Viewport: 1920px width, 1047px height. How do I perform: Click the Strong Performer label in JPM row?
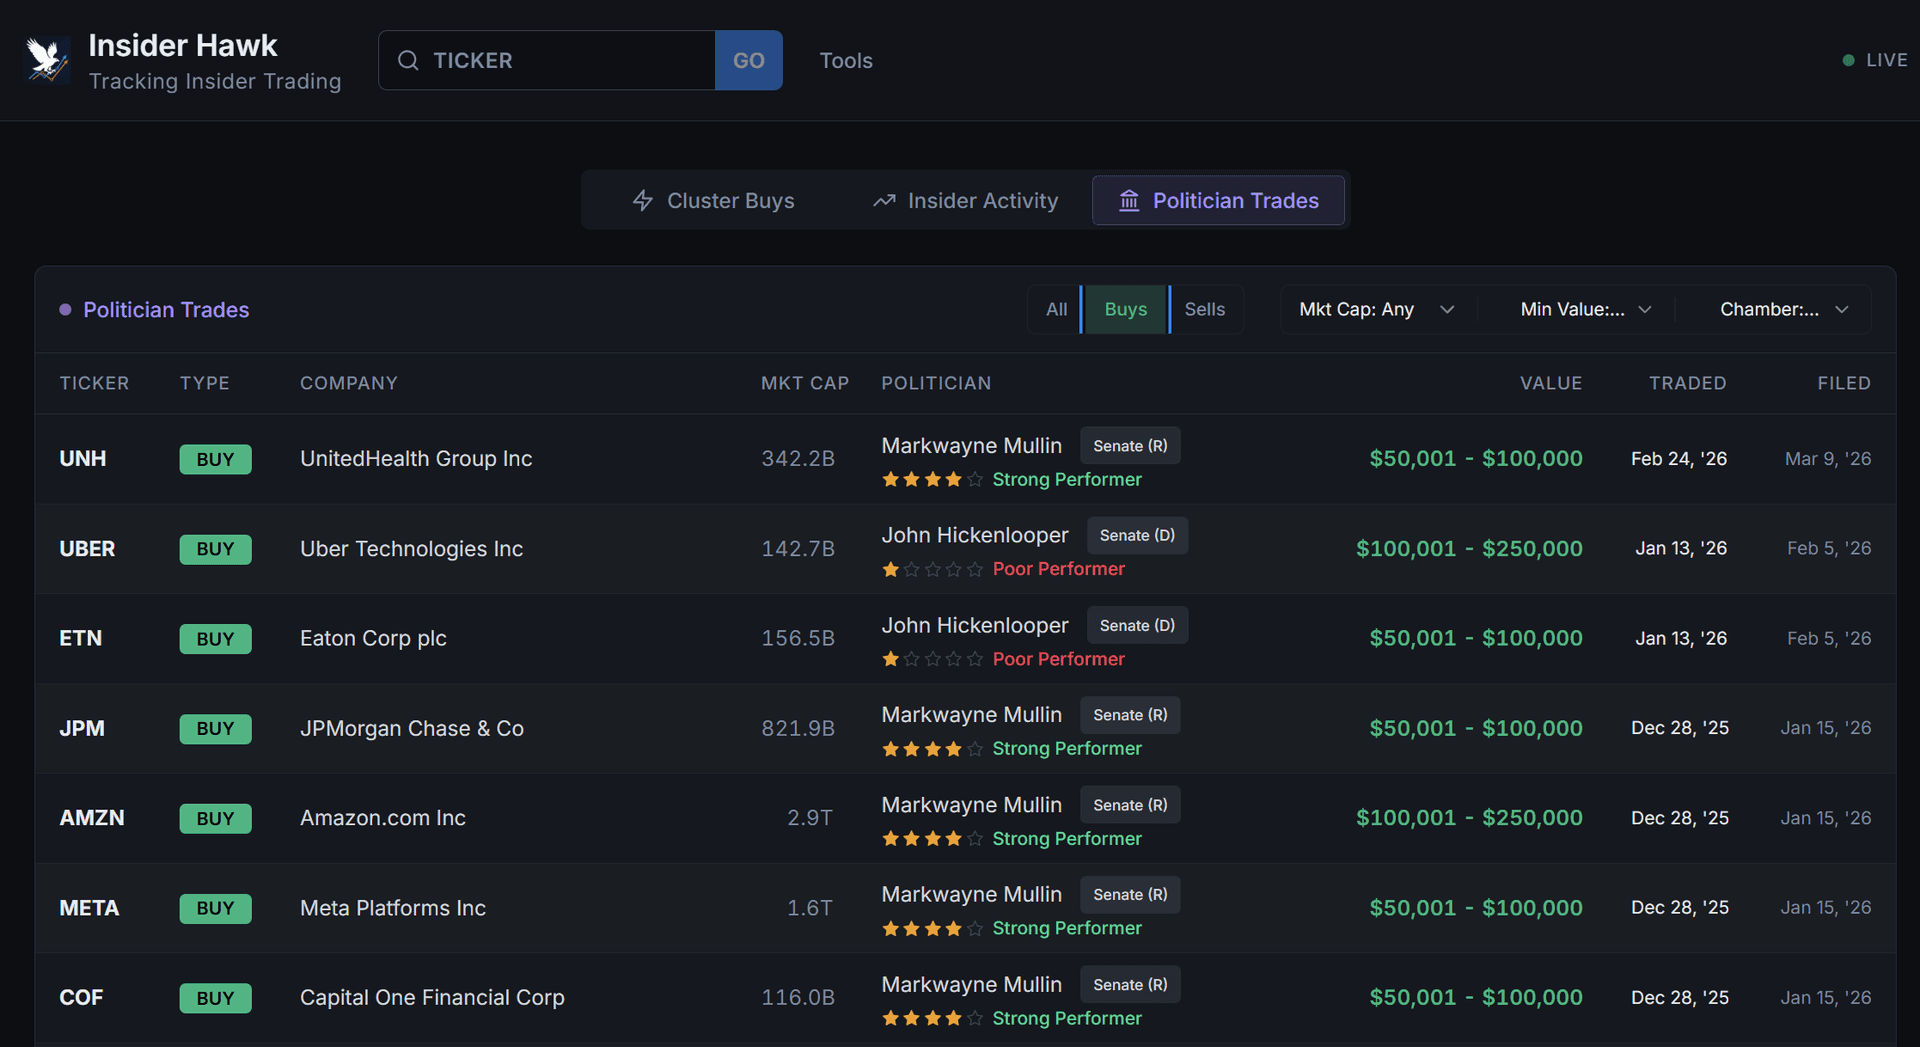click(x=1066, y=749)
